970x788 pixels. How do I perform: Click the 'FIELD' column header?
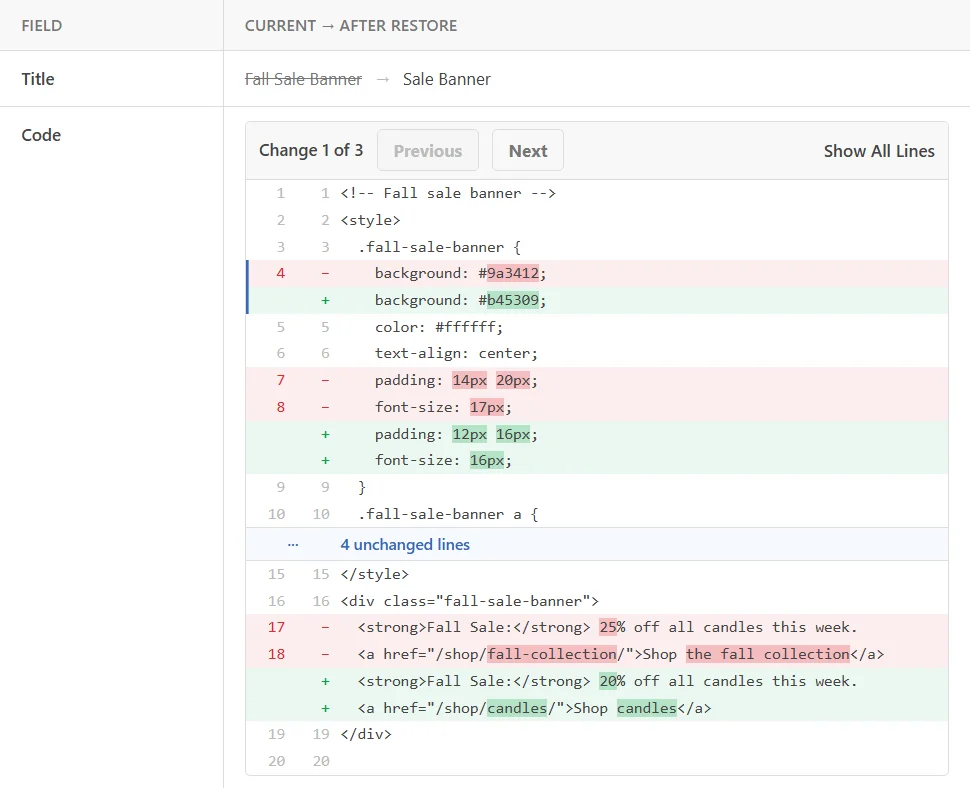pyautogui.click(x=41, y=25)
